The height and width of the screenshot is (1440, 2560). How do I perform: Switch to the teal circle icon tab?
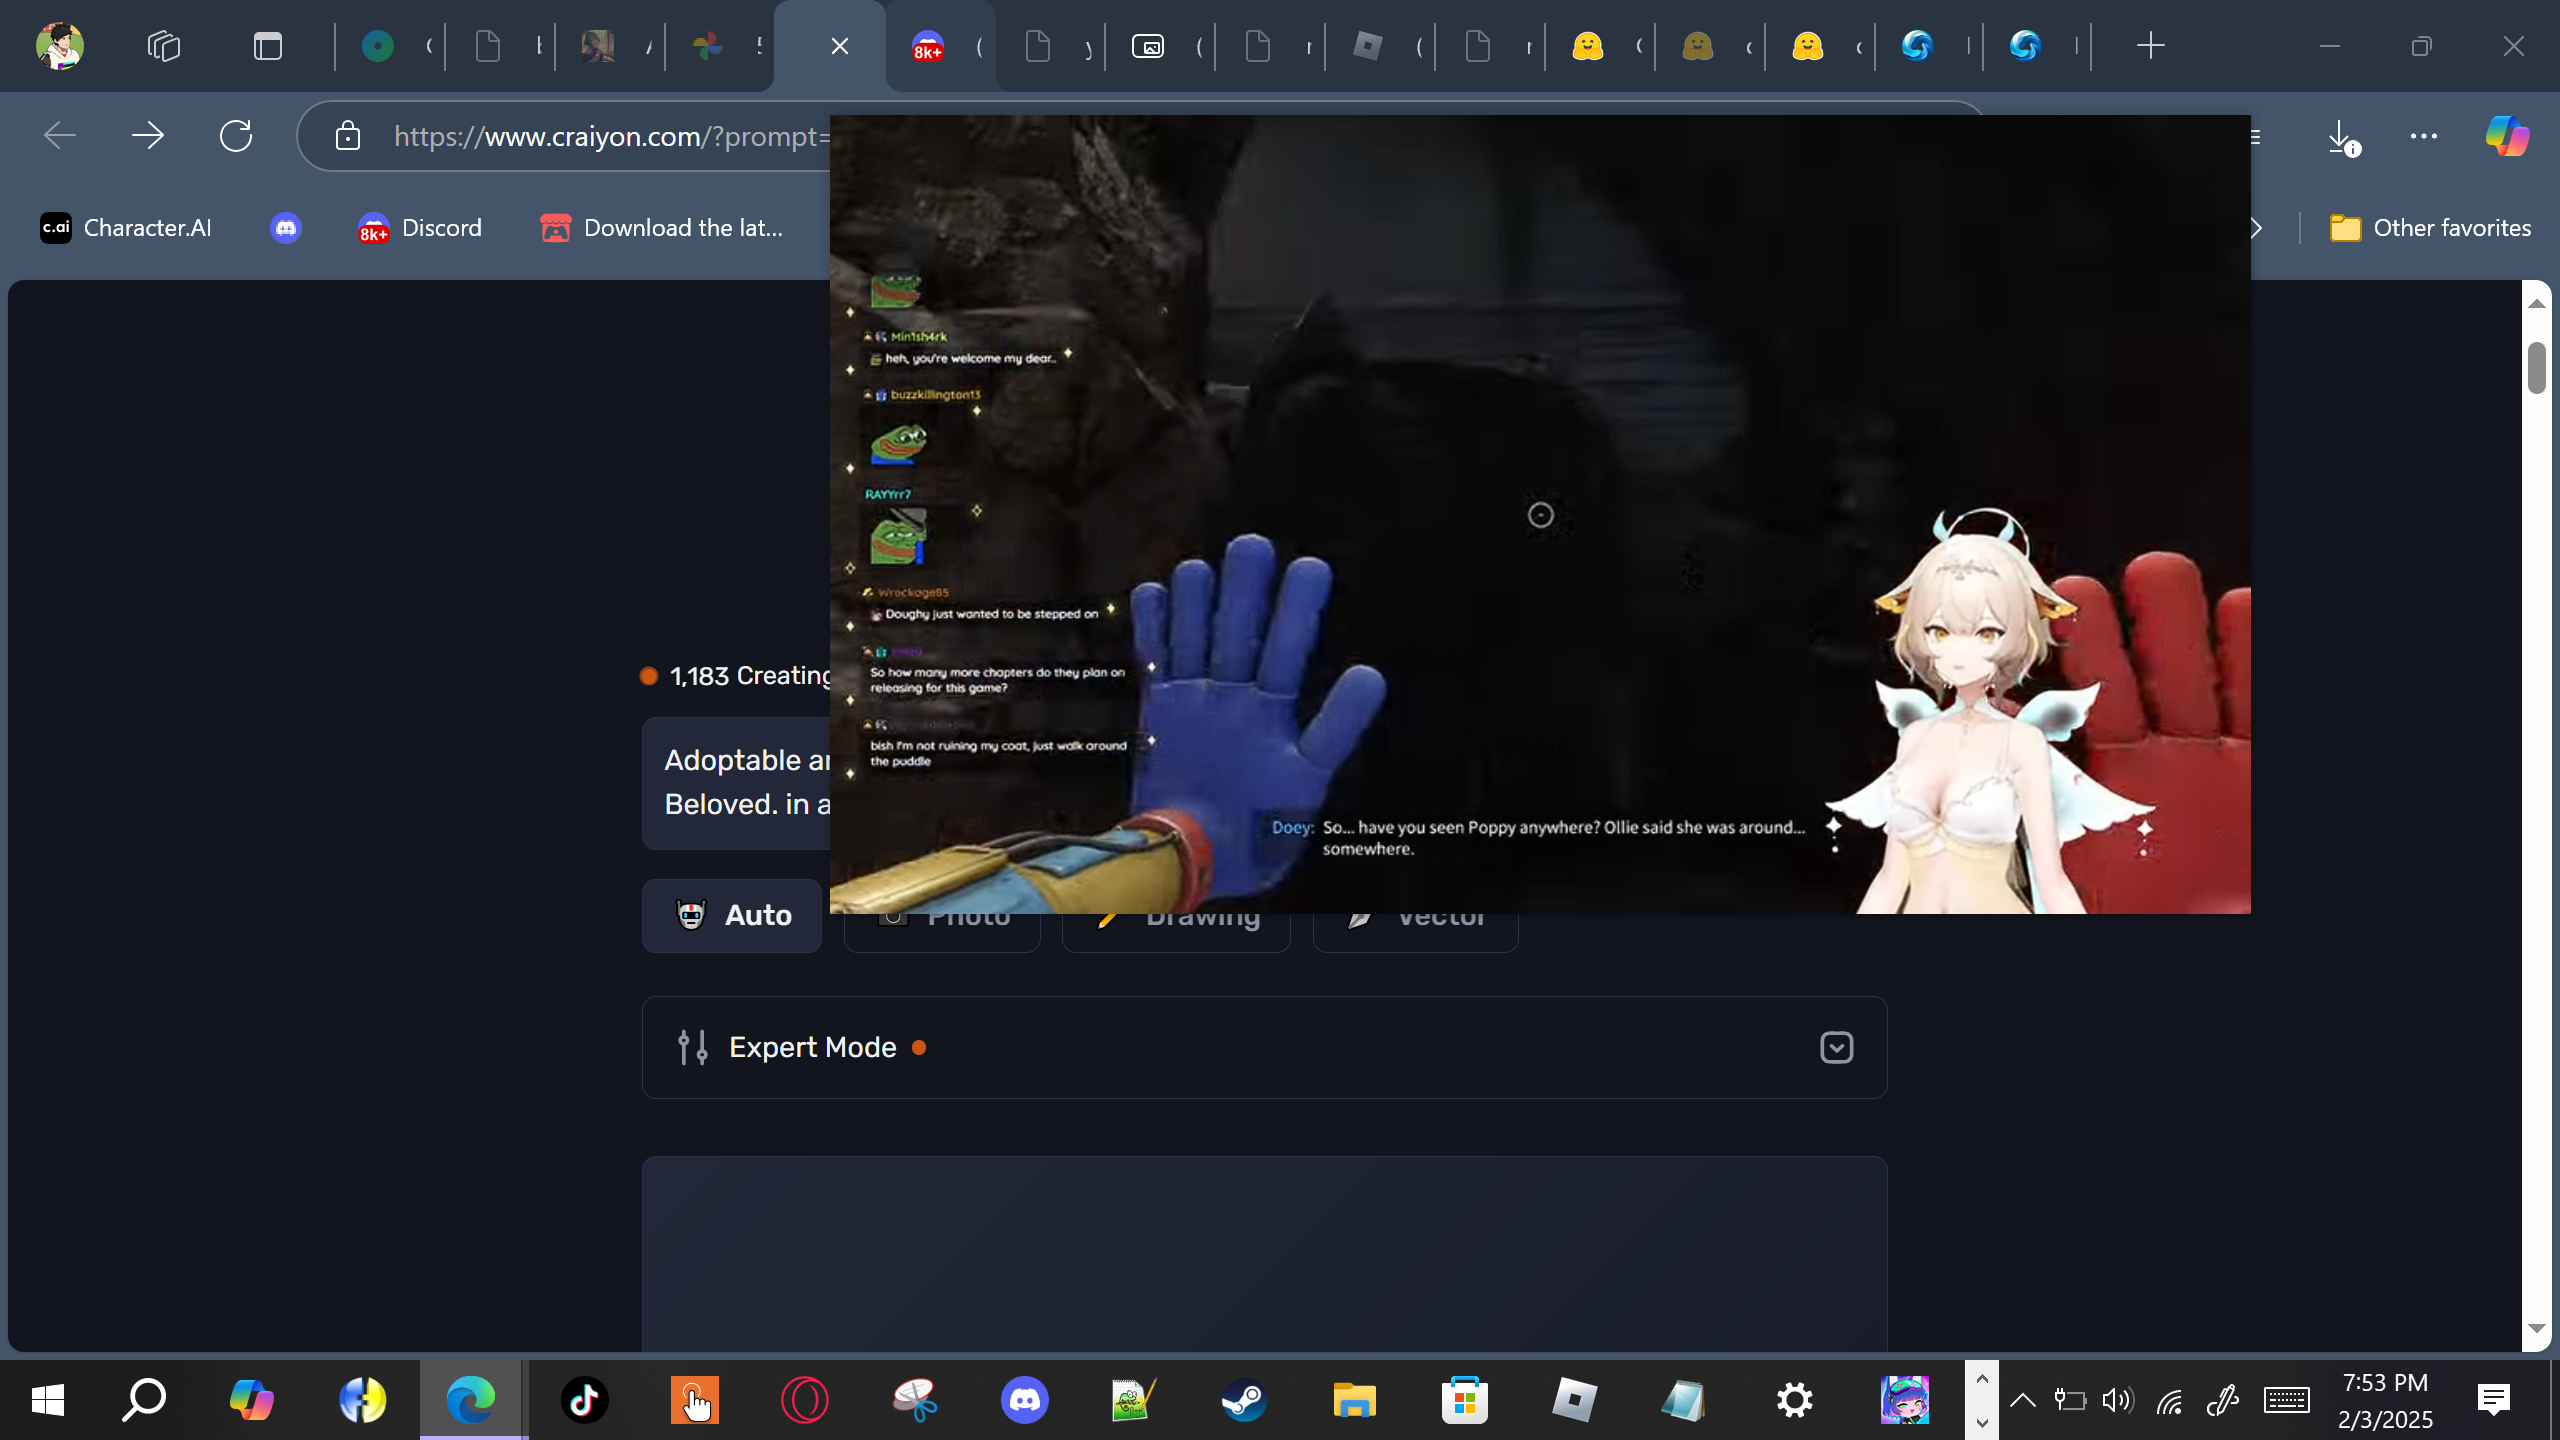pyautogui.click(x=378, y=46)
